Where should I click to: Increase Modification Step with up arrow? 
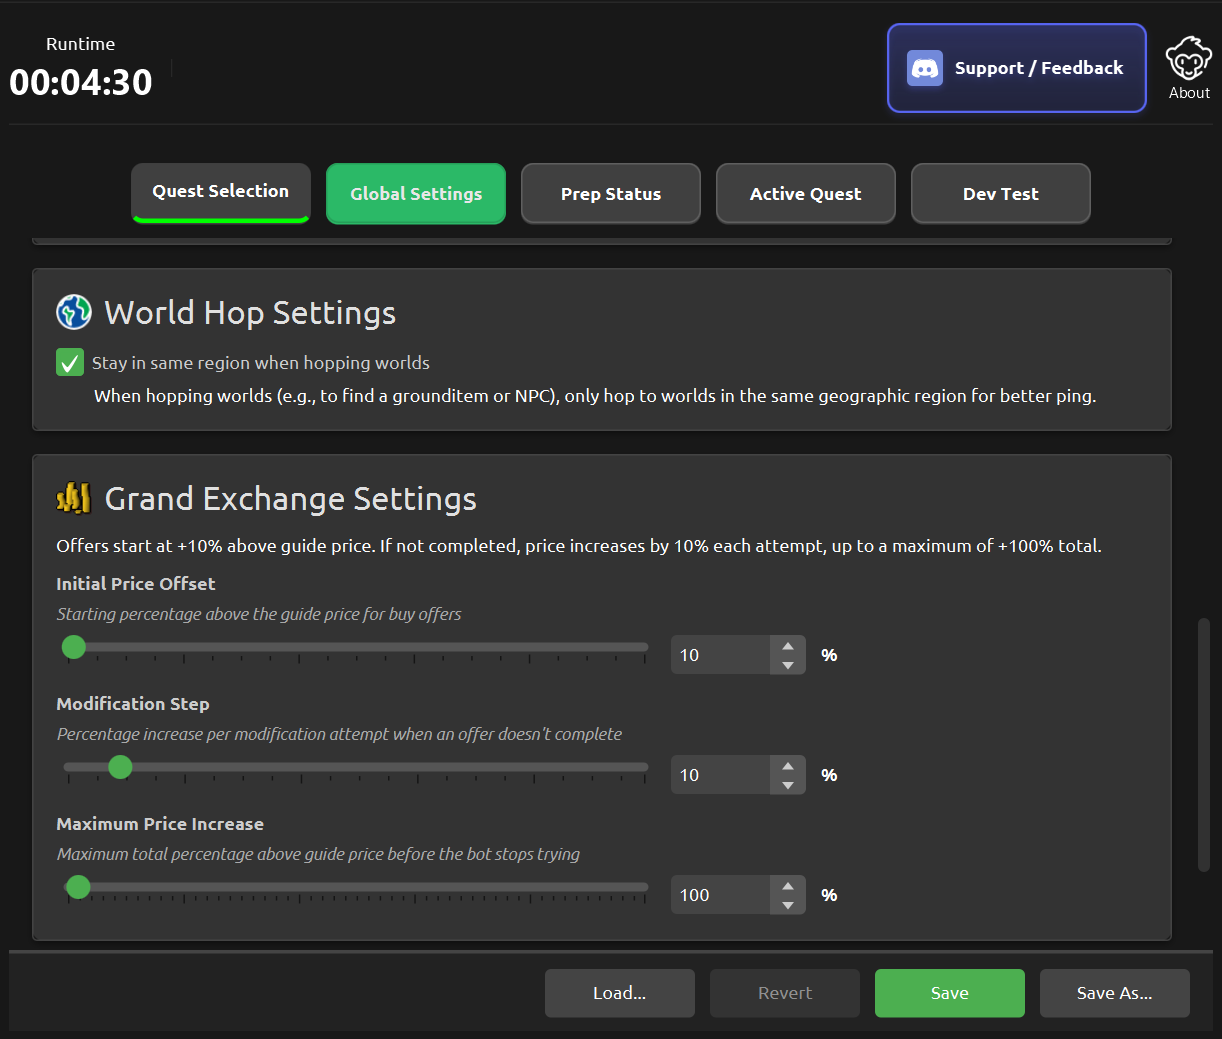[x=788, y=766]
